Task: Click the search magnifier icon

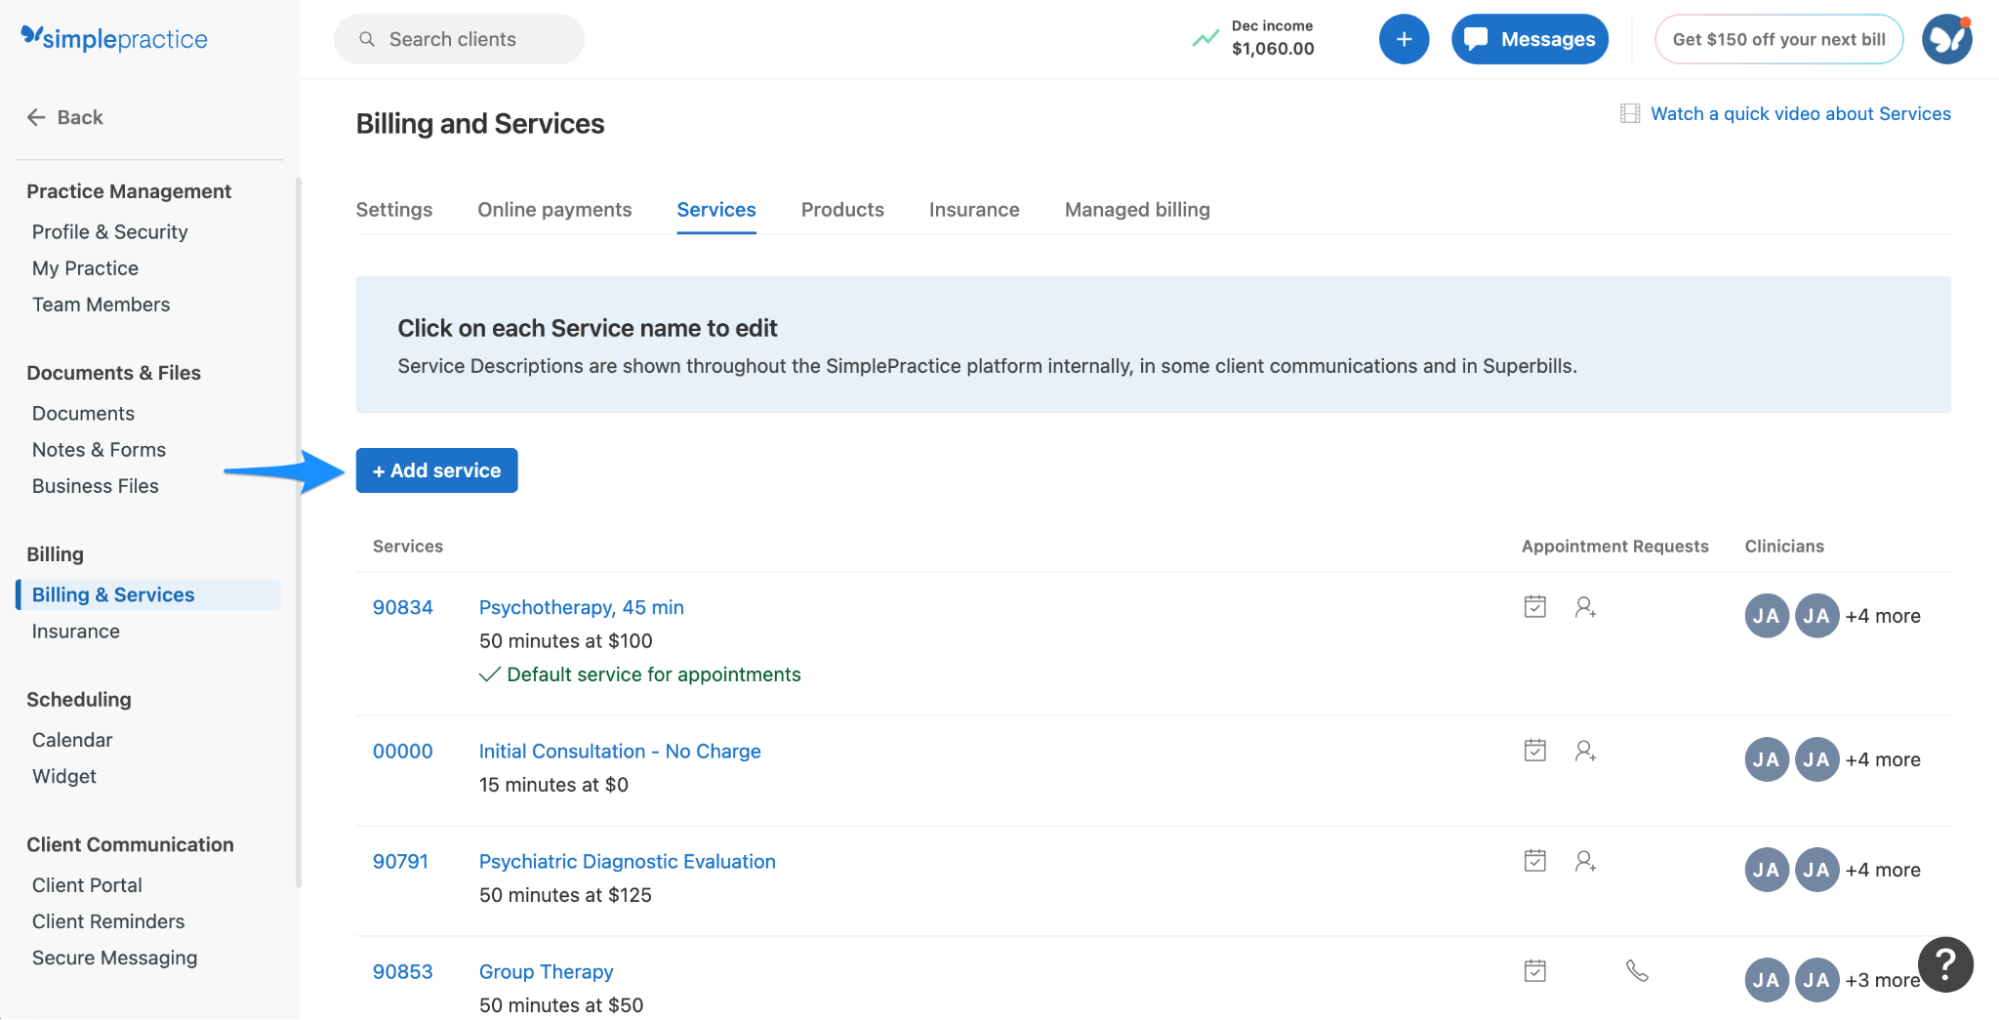Action: [367, 39]
